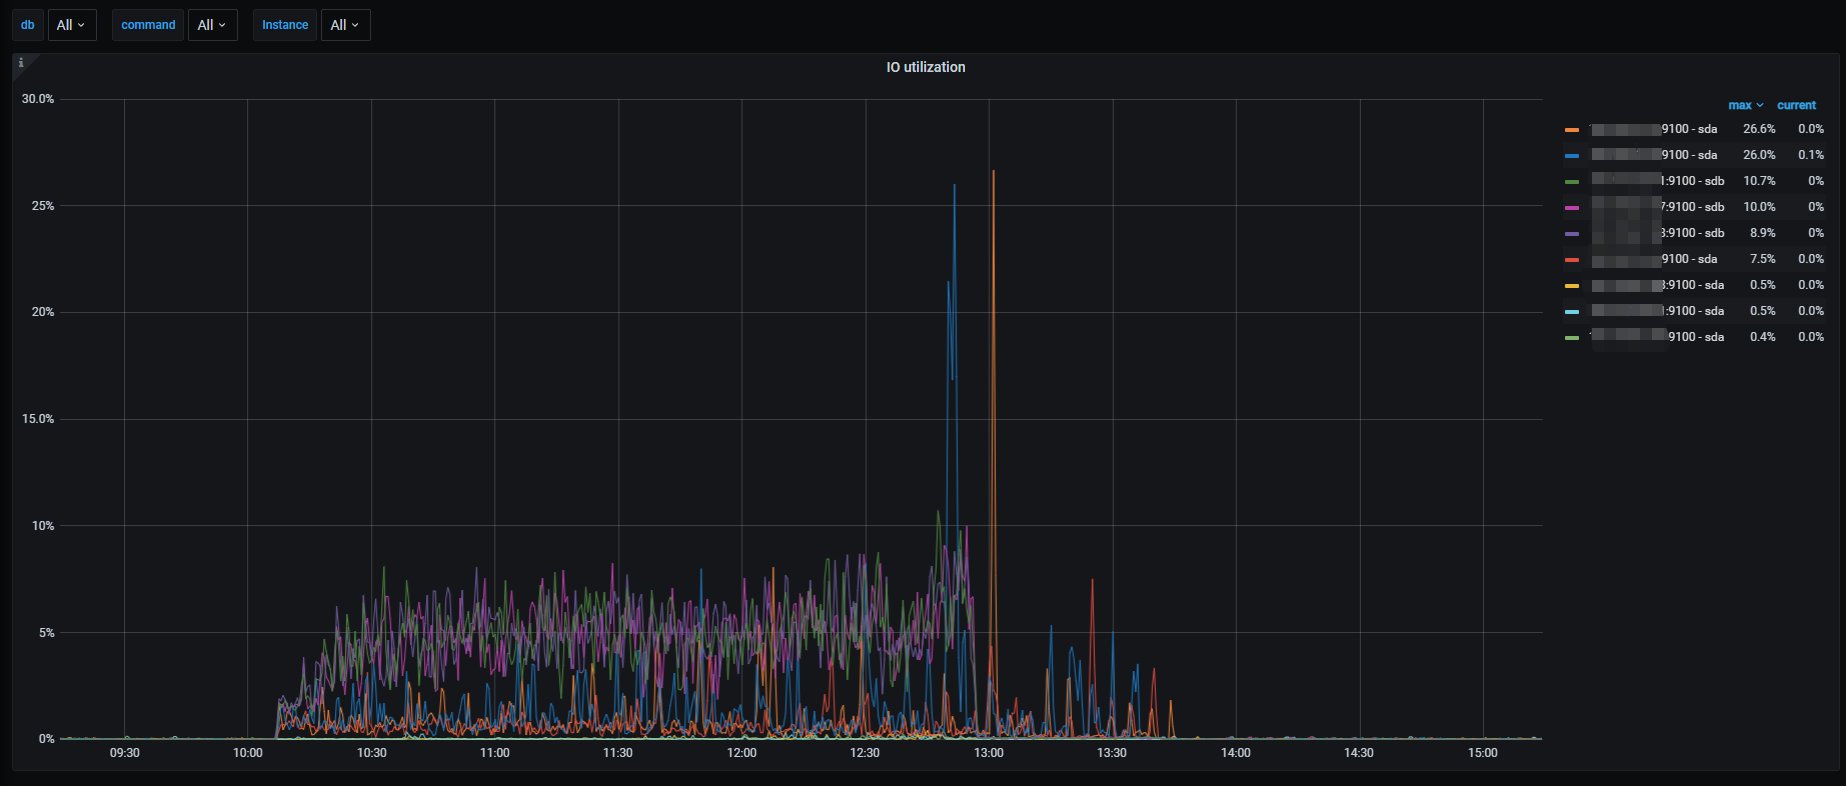Open the panel info corner icon
Screen dimensions: 1846x786
coord(21,63)
